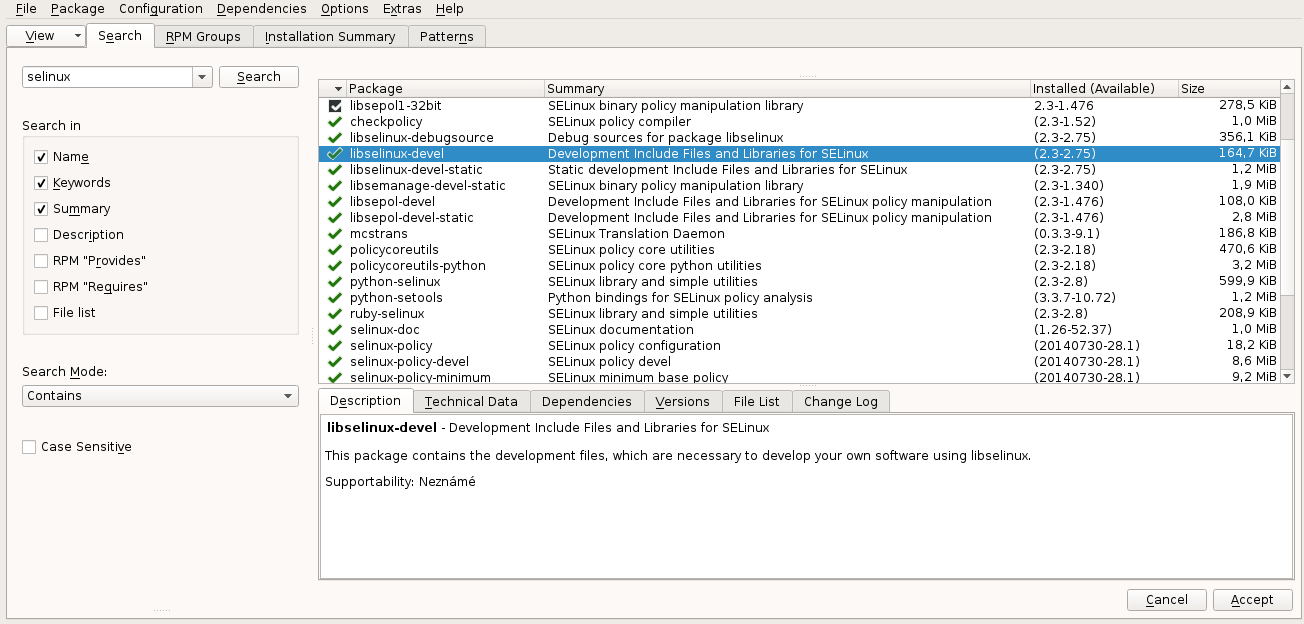Click the package list scrollbar down arrow
Viewport: 1304px width, 624px height.
coord(1287,376)
